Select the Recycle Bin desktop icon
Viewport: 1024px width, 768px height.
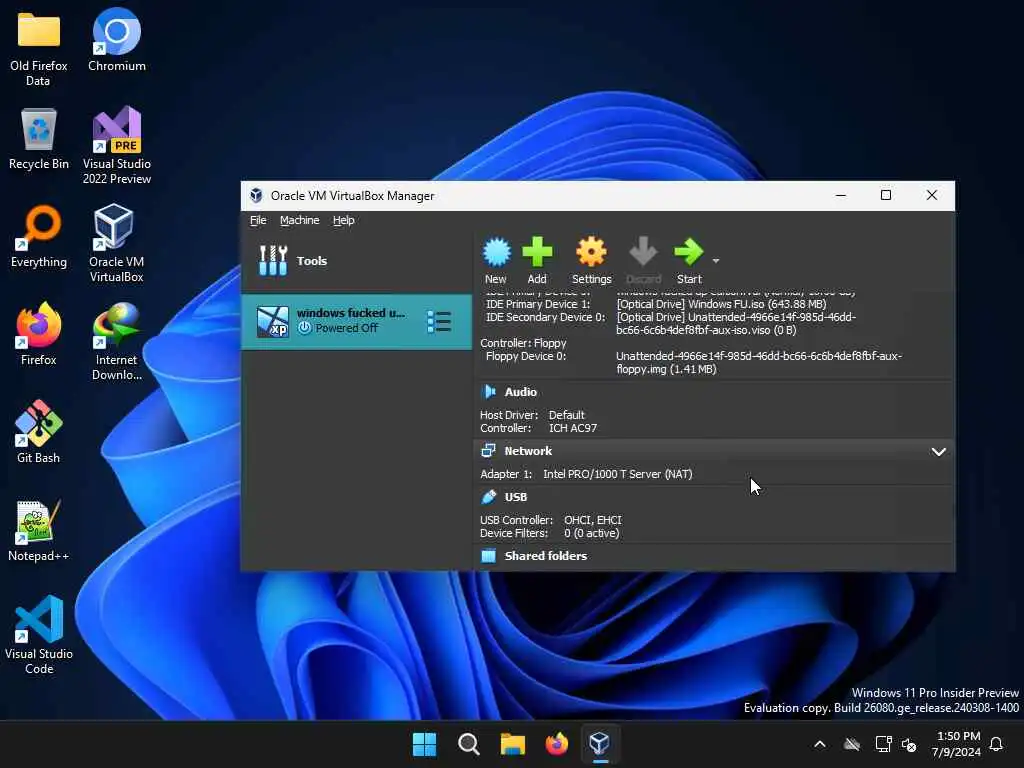39,138
